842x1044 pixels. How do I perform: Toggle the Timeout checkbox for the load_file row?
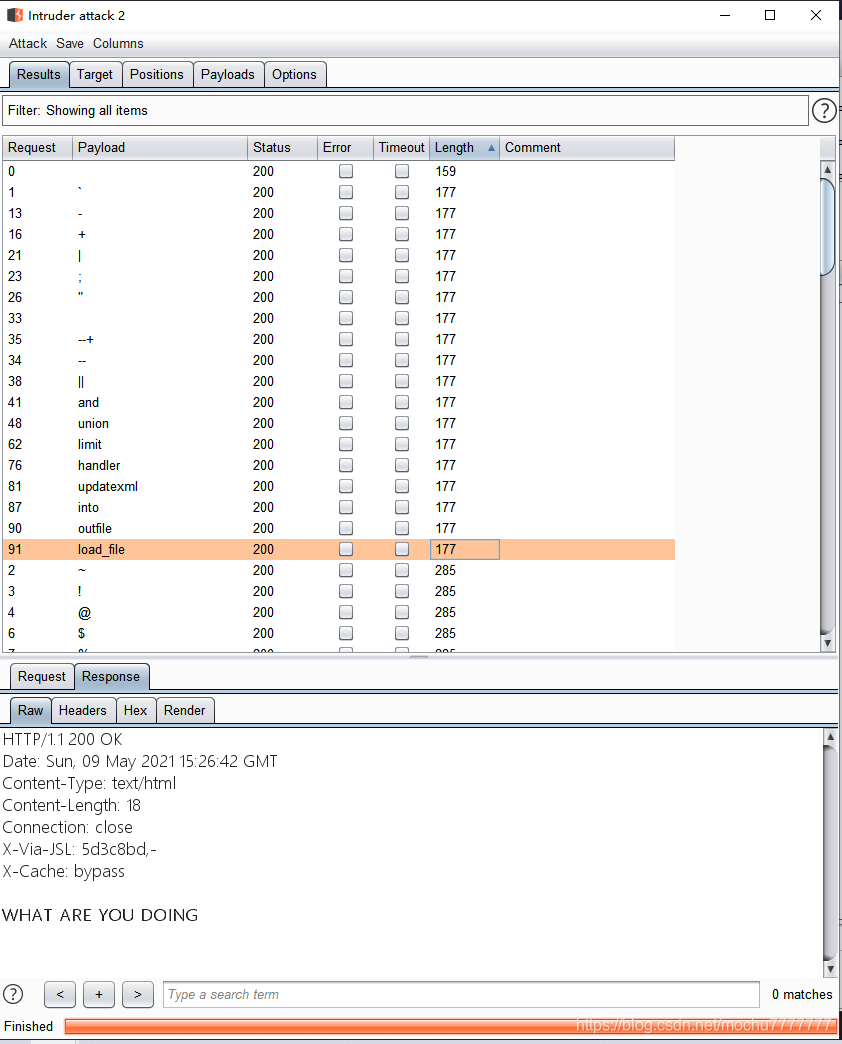(402, 549)
